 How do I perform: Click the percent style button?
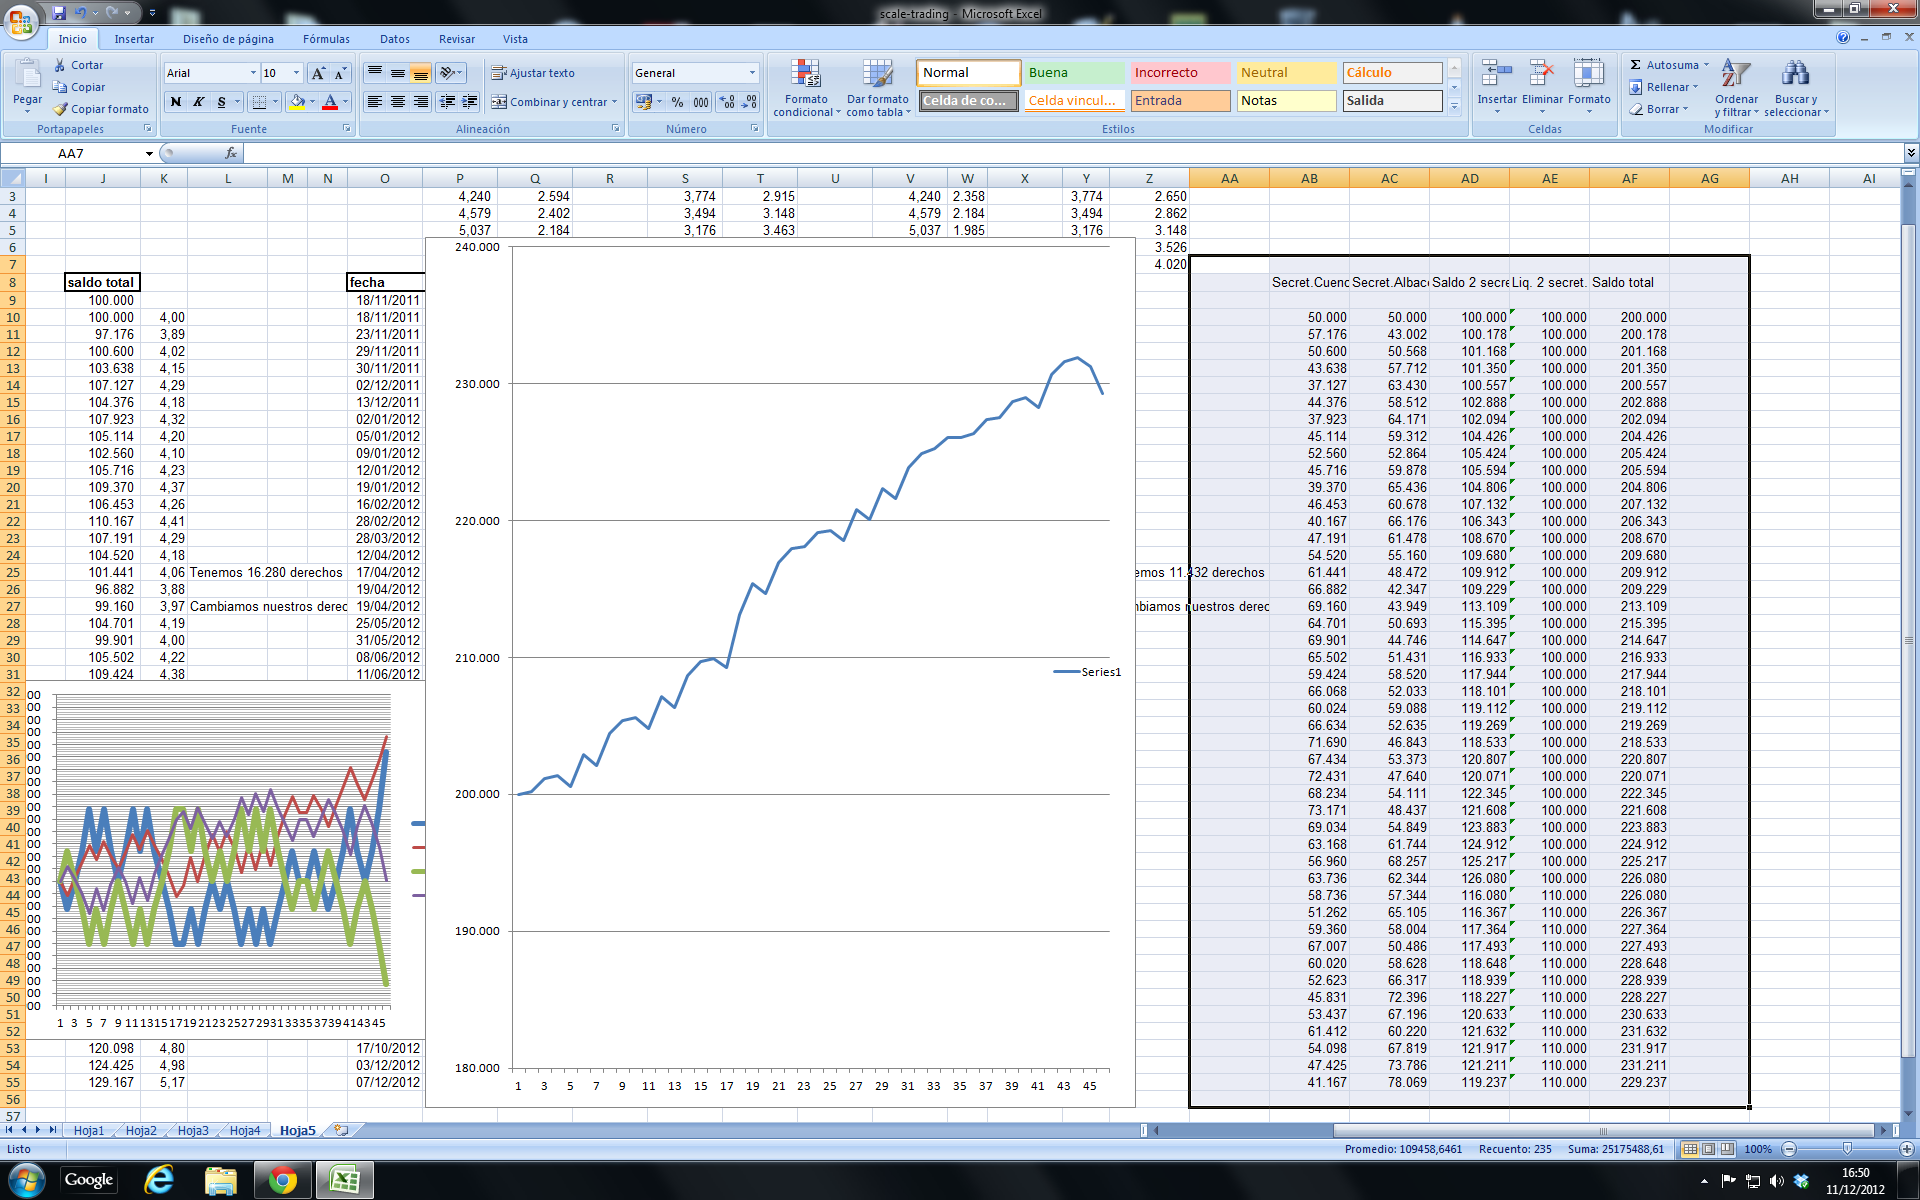677,102
